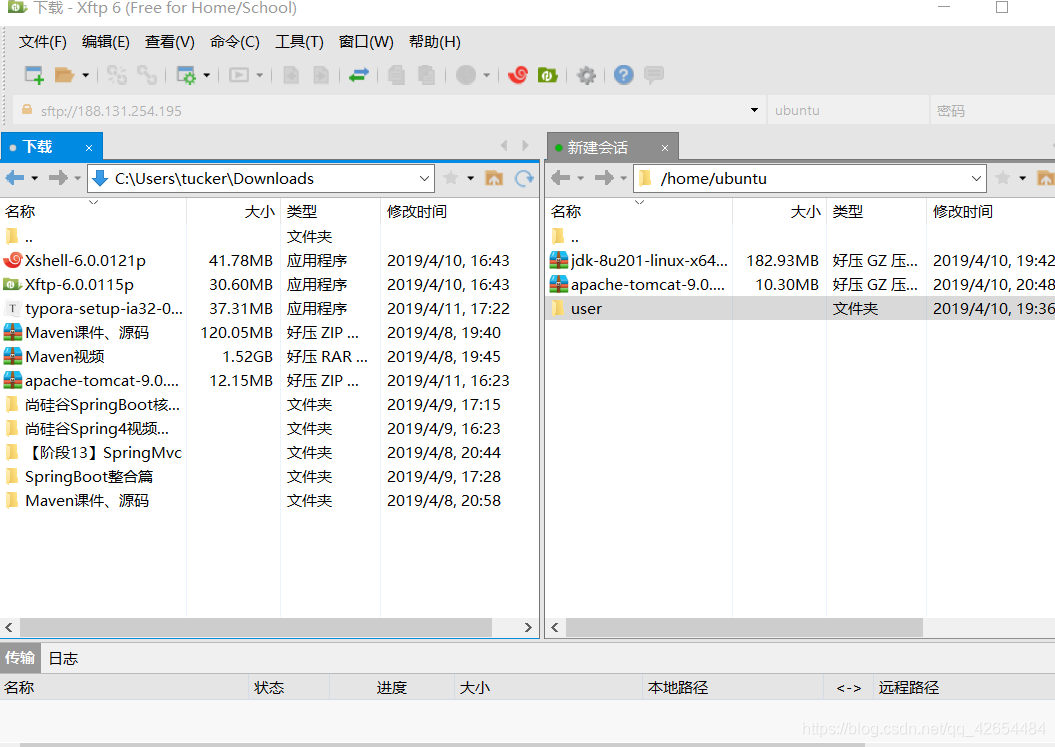Go back in local pane navigation
1055x747 pixels.
[15, 178]
